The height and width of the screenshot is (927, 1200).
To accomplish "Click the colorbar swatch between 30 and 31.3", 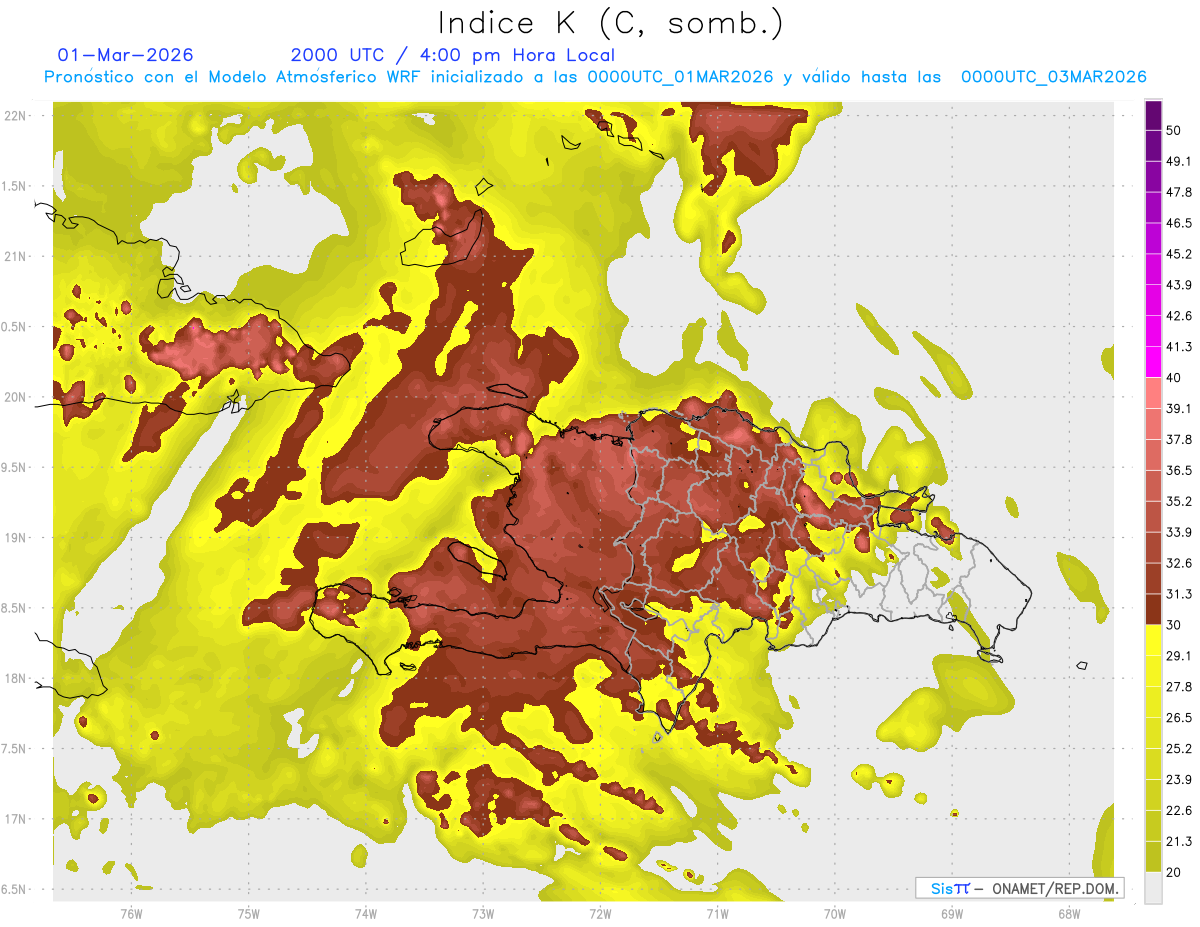I will click(1153, 610).
